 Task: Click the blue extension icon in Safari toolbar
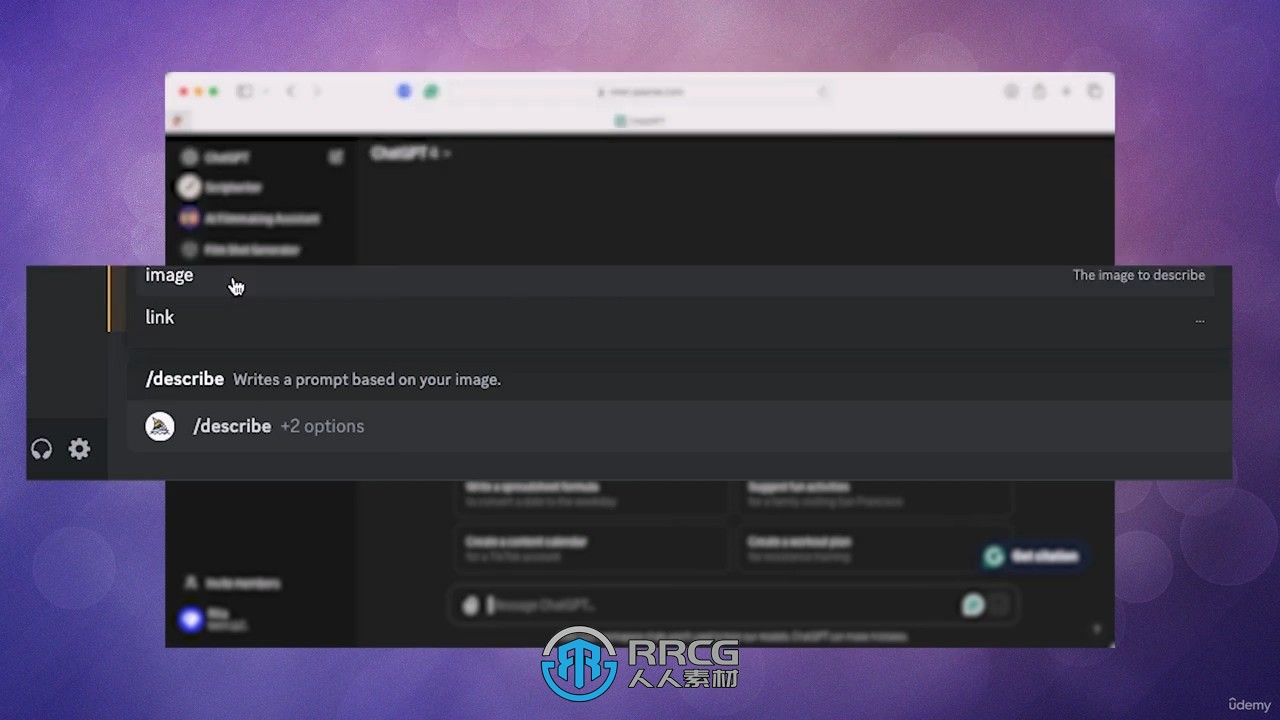(x=404, y=91)
